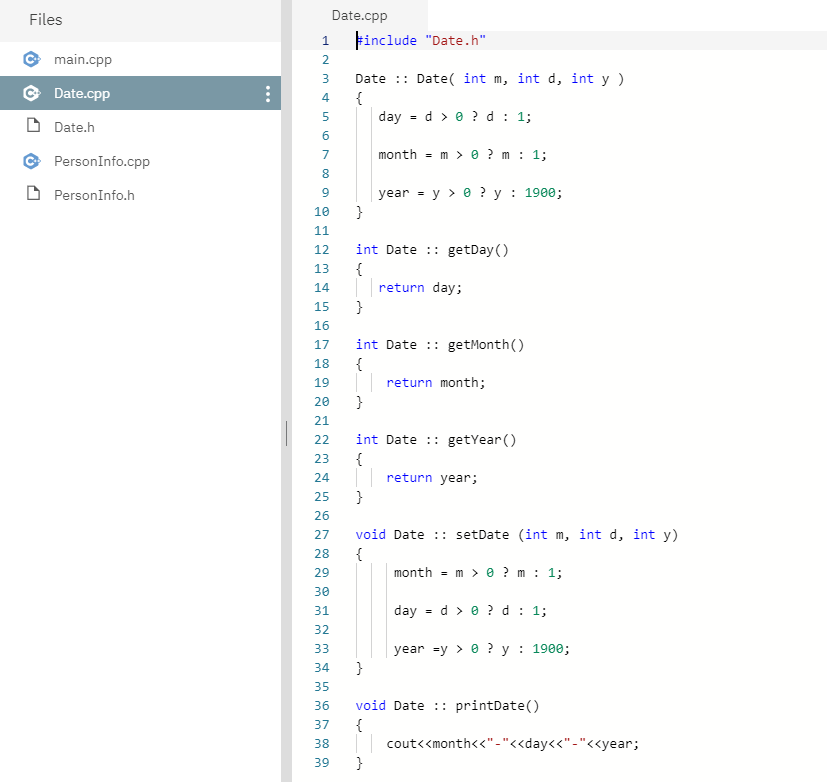Click the C++ icon beside Date.cpp
The height and width of the screenshot is (782, 827).
[32, 93]
